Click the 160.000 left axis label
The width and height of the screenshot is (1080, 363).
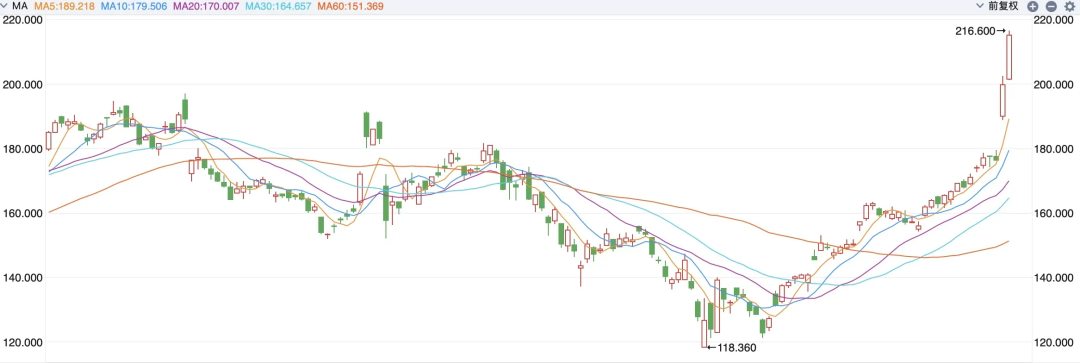(22, 214)
